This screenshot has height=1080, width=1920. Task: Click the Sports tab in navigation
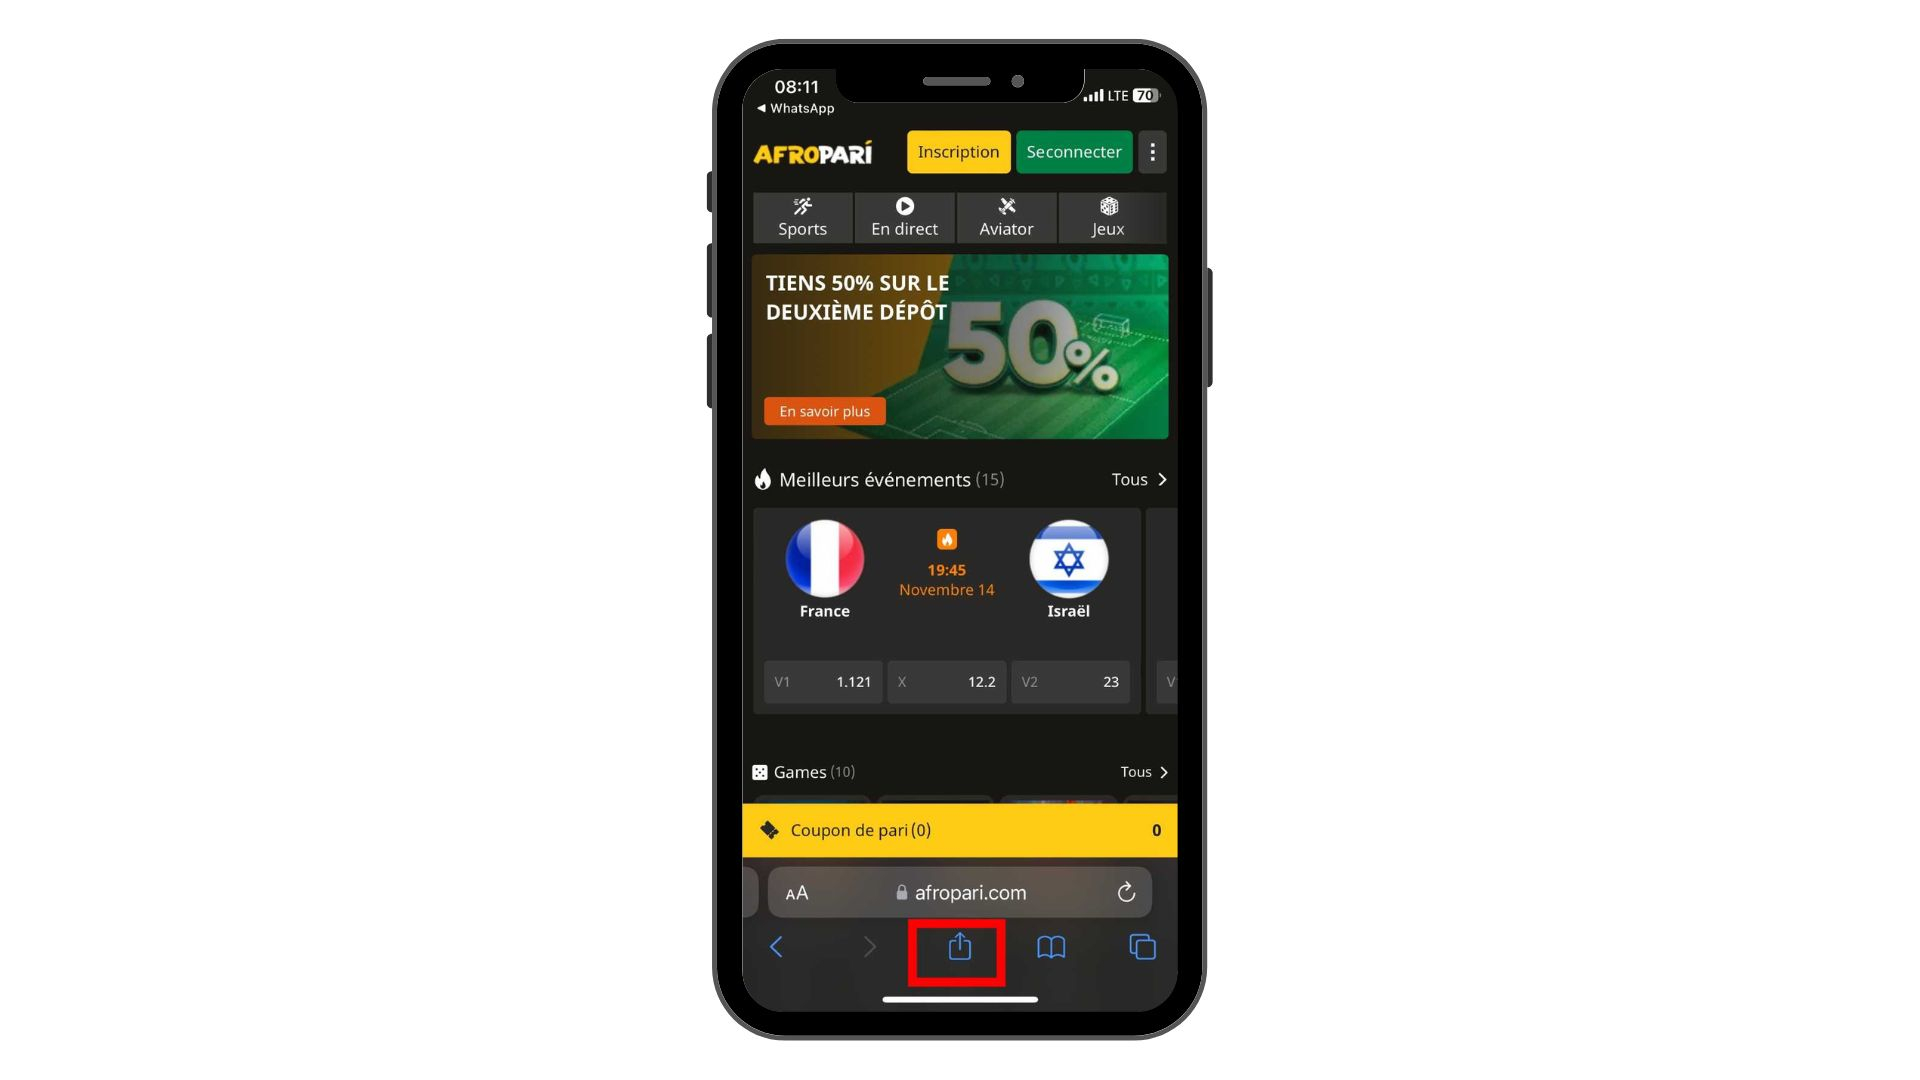pos(803,215)
